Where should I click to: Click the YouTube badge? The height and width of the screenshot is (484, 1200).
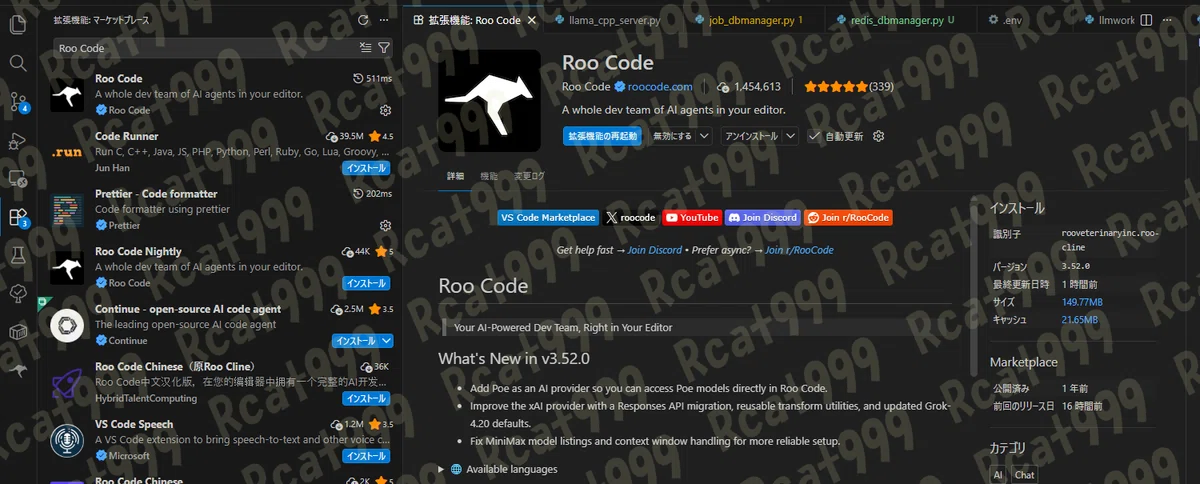tap(691, 217)
